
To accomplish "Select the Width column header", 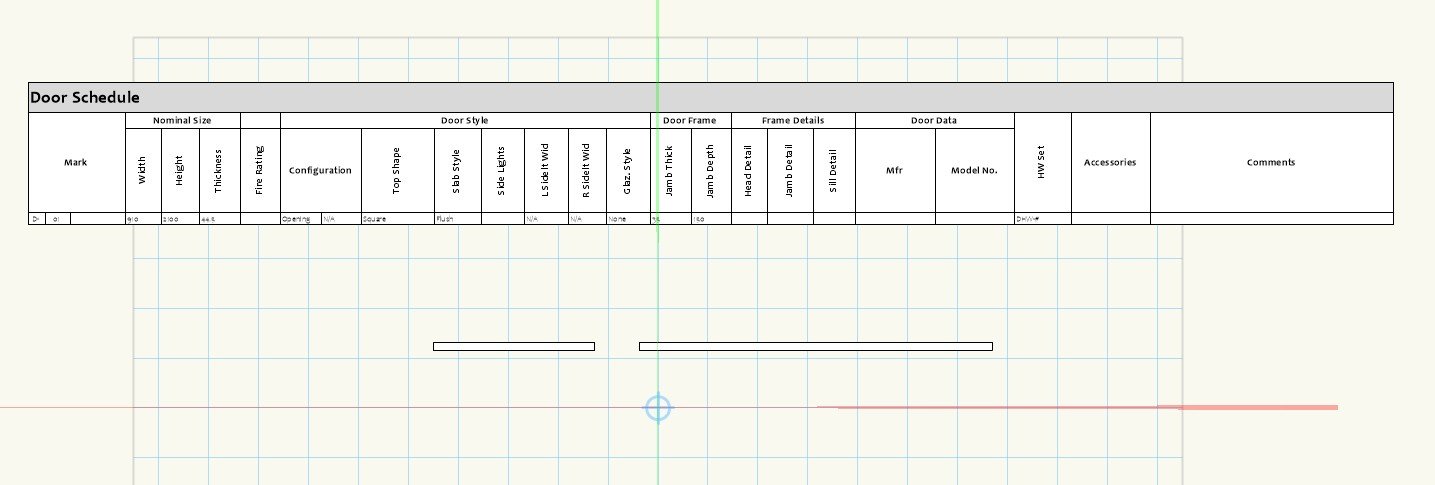I will click(142, 170).
